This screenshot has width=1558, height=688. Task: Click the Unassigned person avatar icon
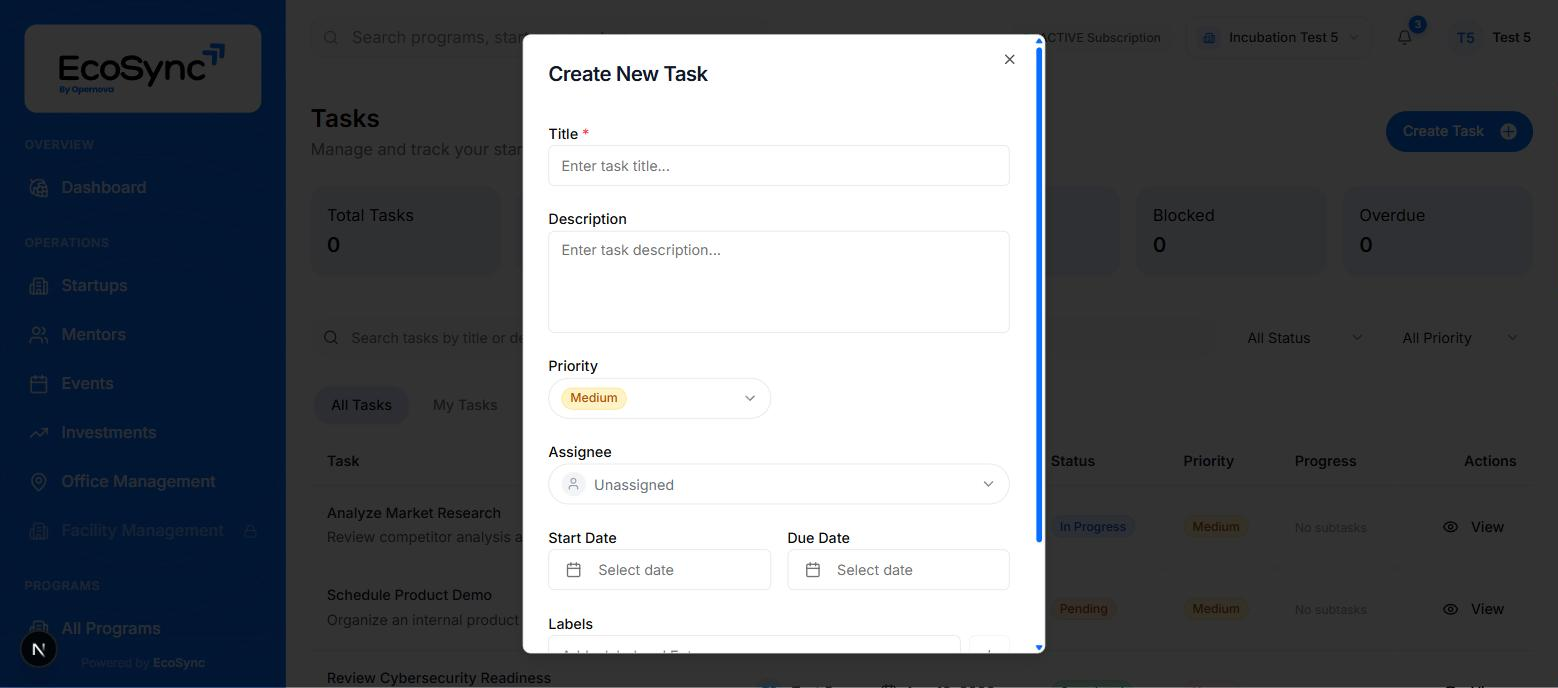click(573, 484)
